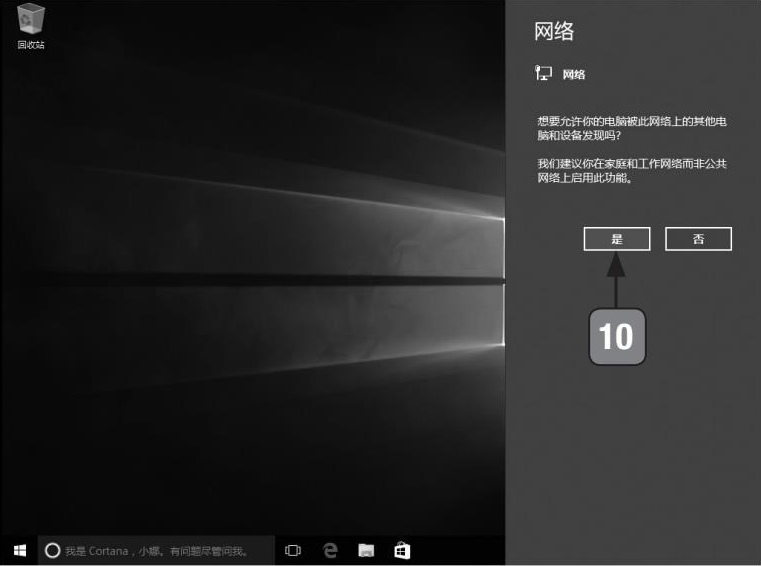Open the Windows Store taskbar icon
761x566 pixels.
coord(402,550)
